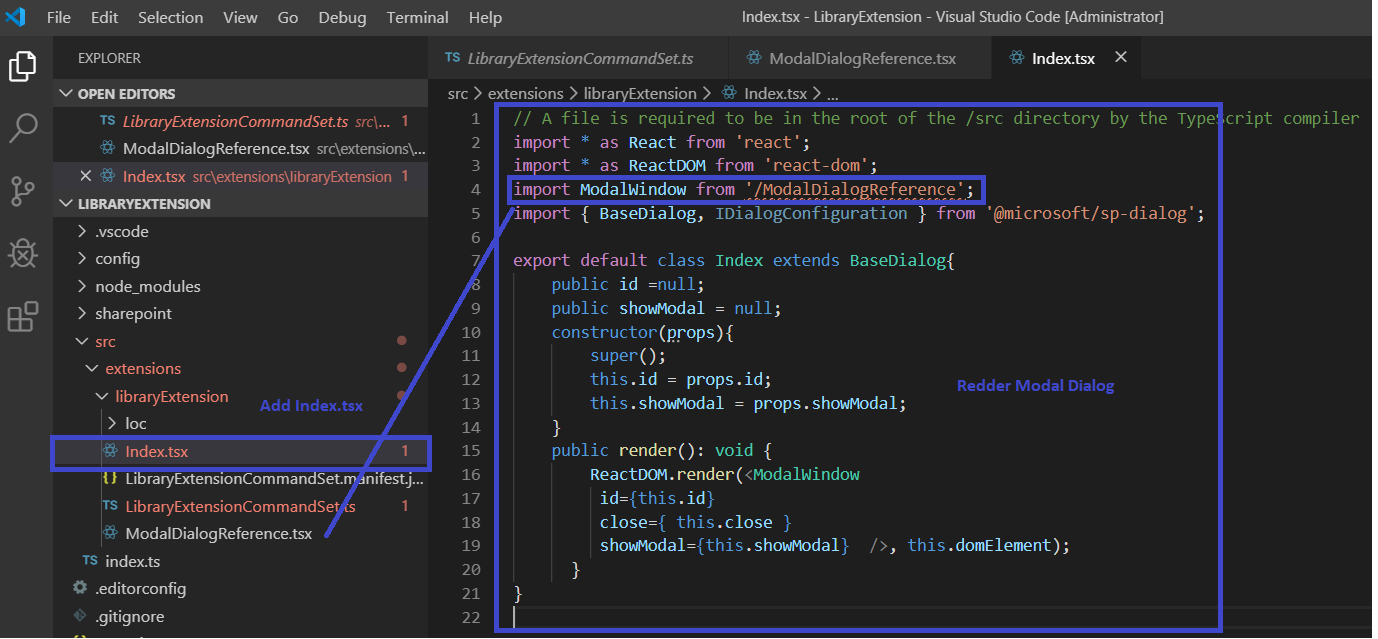This screenshot has height=639, width=1378.
Task: Open the Edit menu
Action: tap(104, 18)
